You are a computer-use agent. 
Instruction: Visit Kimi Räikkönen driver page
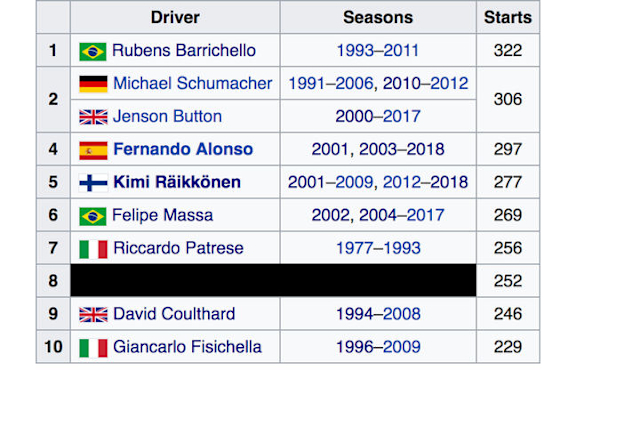177,182
